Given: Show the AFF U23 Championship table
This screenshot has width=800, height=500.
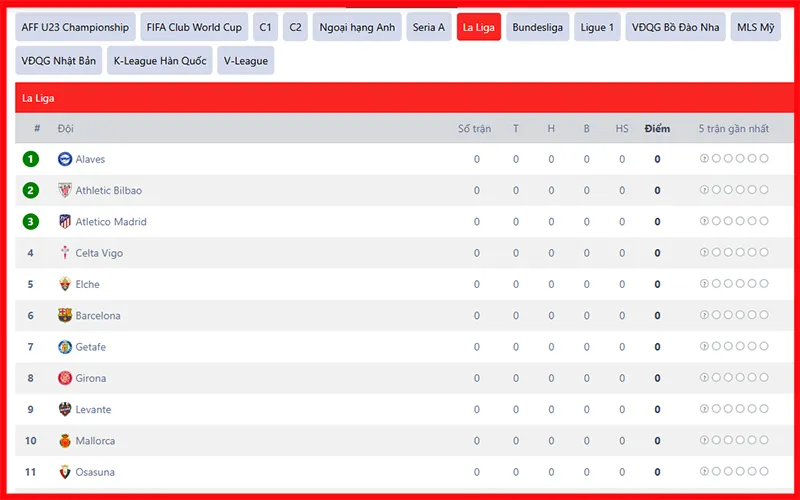Looking at the screenshot, I should [x=75, y=27].
